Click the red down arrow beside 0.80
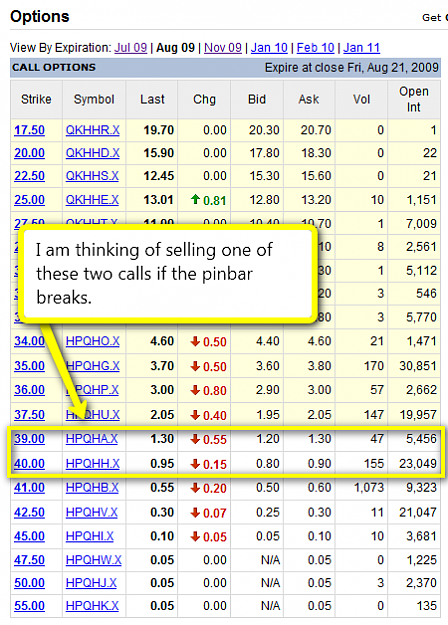 [x=195, y=390]
